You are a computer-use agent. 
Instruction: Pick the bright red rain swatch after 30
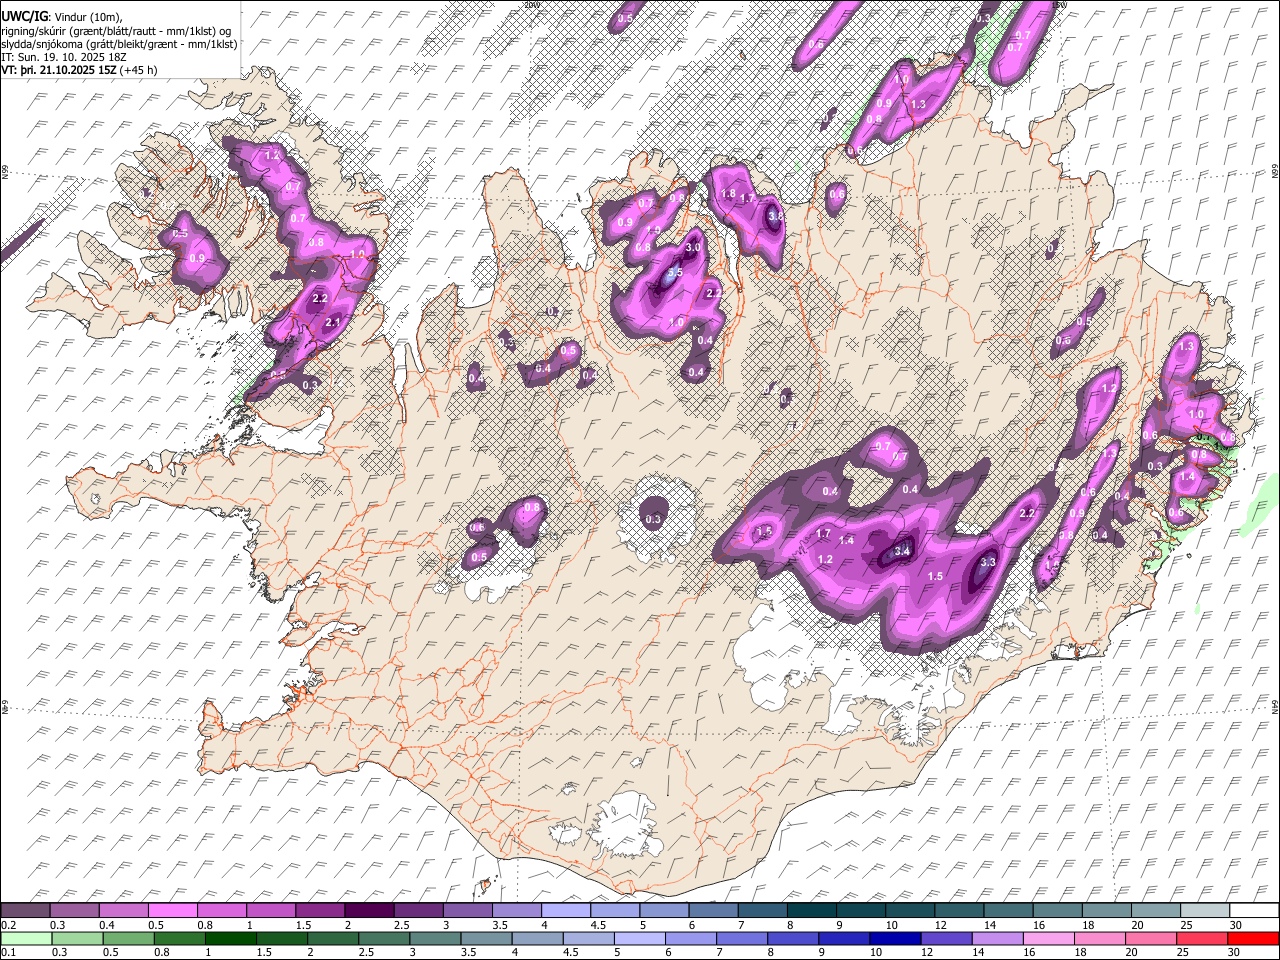click(1252, 938)
